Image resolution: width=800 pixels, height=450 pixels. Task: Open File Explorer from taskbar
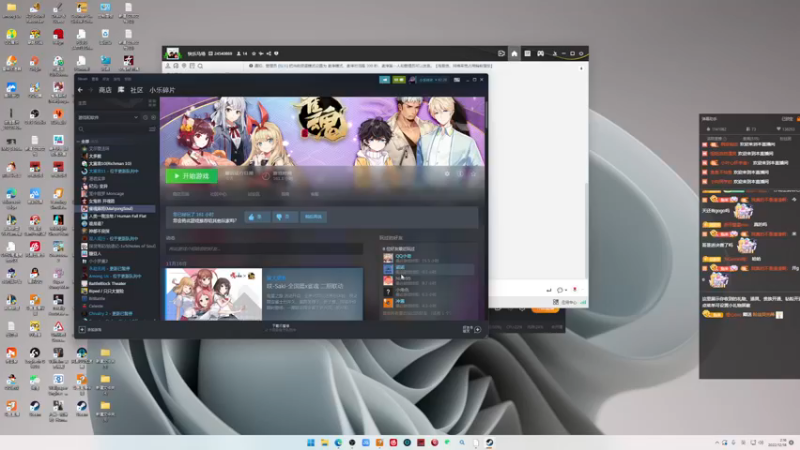click(x=324, y=442)
